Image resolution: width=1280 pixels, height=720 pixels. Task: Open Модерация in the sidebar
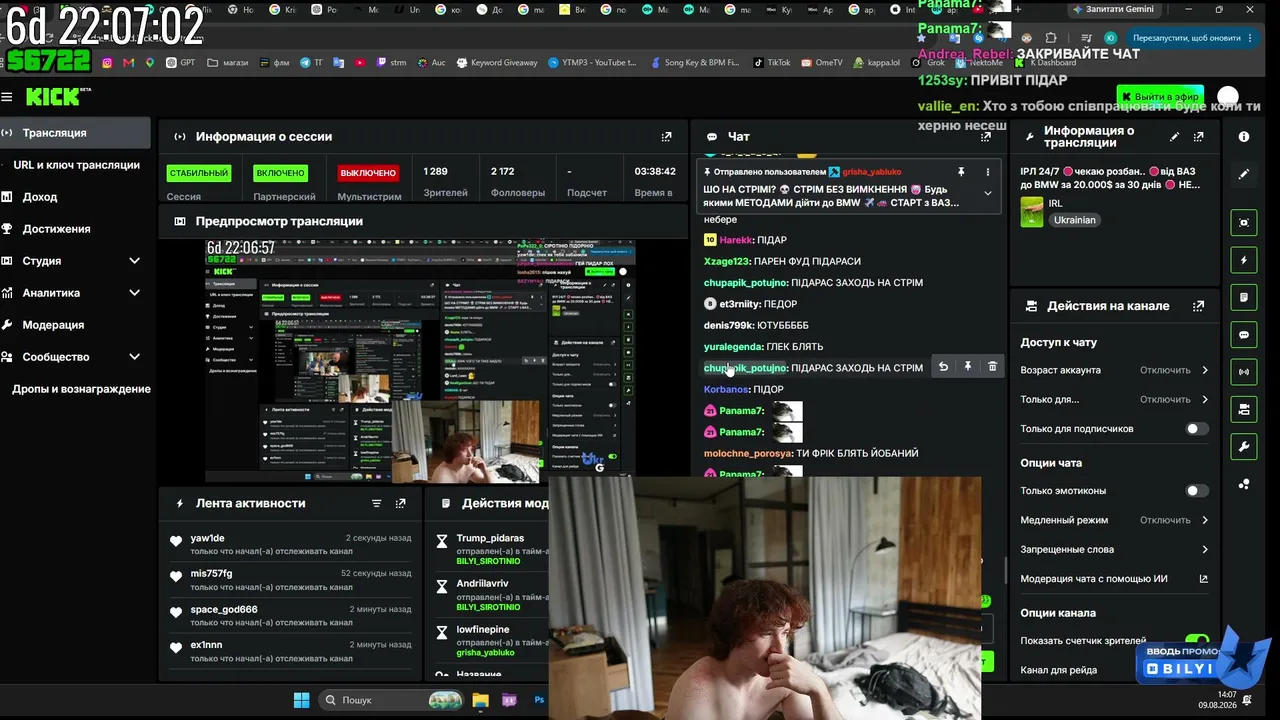[75, 325]
